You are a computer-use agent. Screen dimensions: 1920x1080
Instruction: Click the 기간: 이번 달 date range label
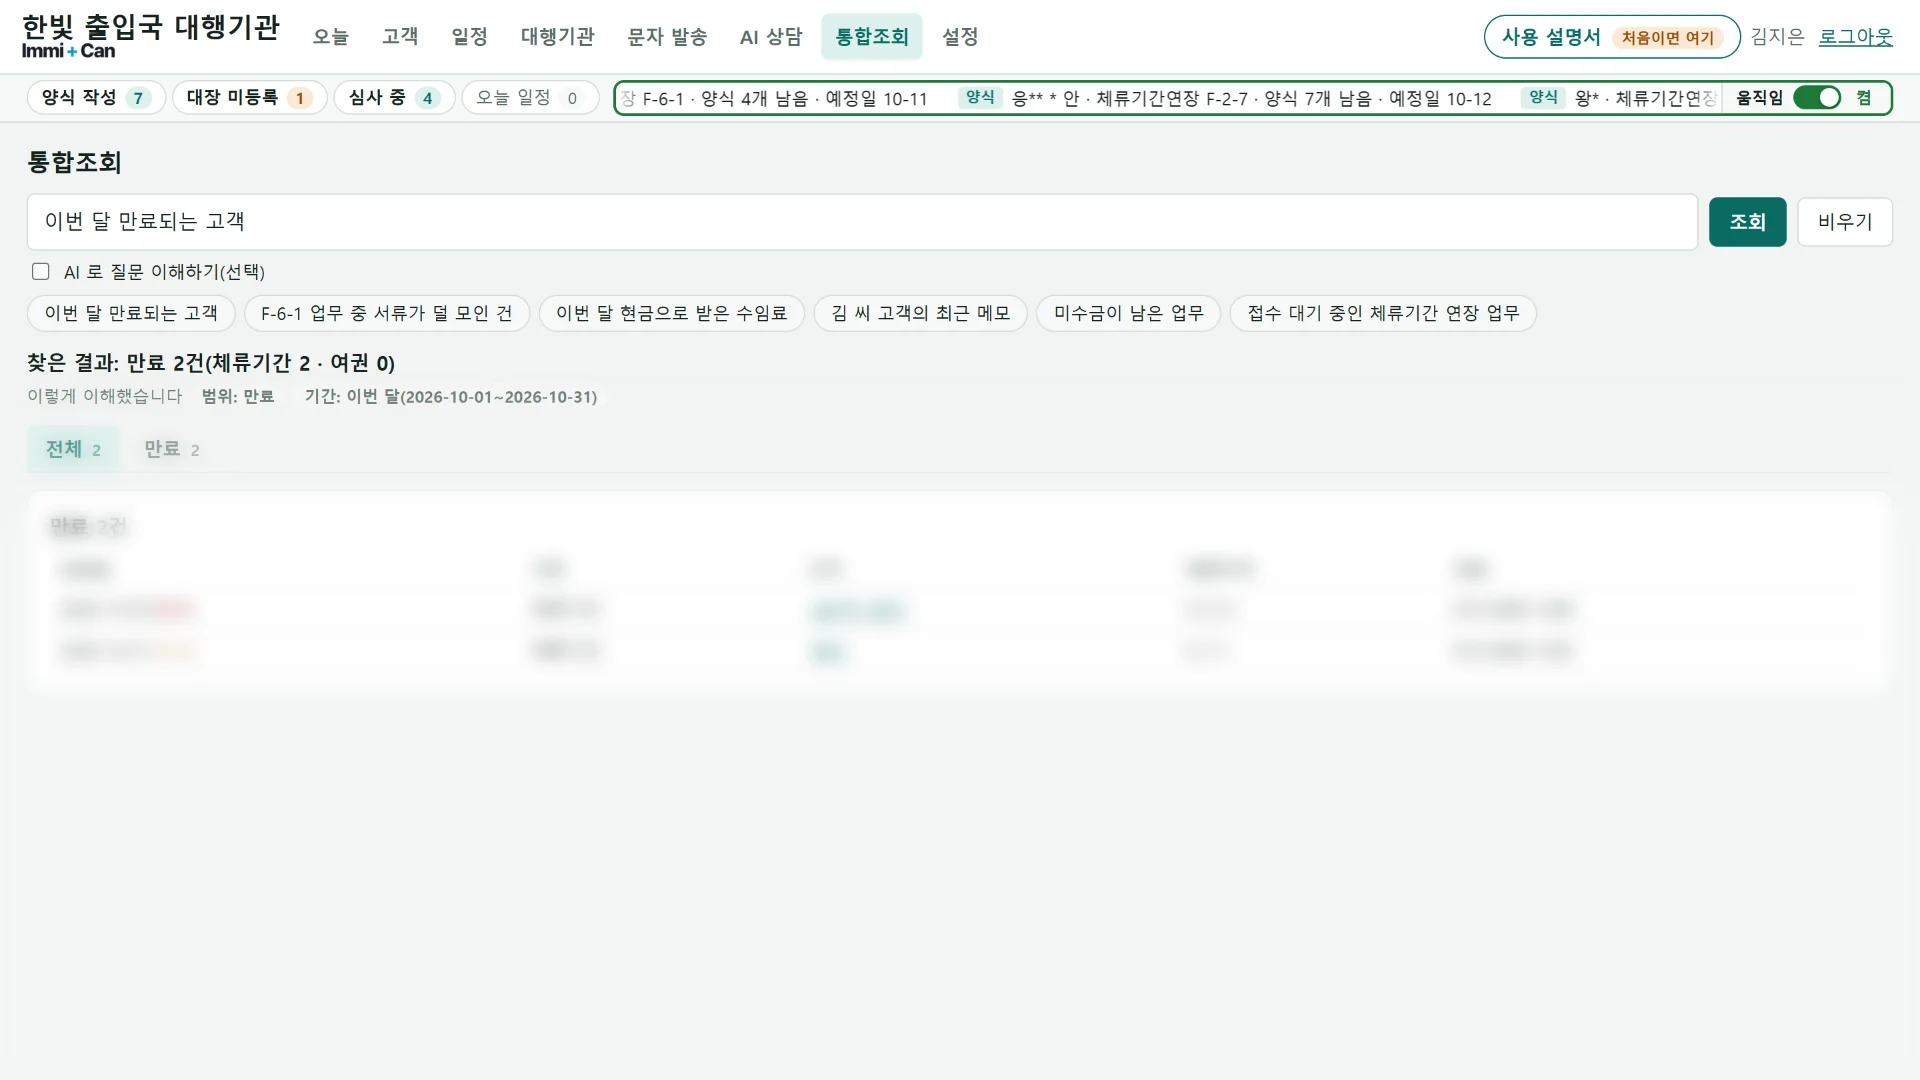tap(451, 397)
